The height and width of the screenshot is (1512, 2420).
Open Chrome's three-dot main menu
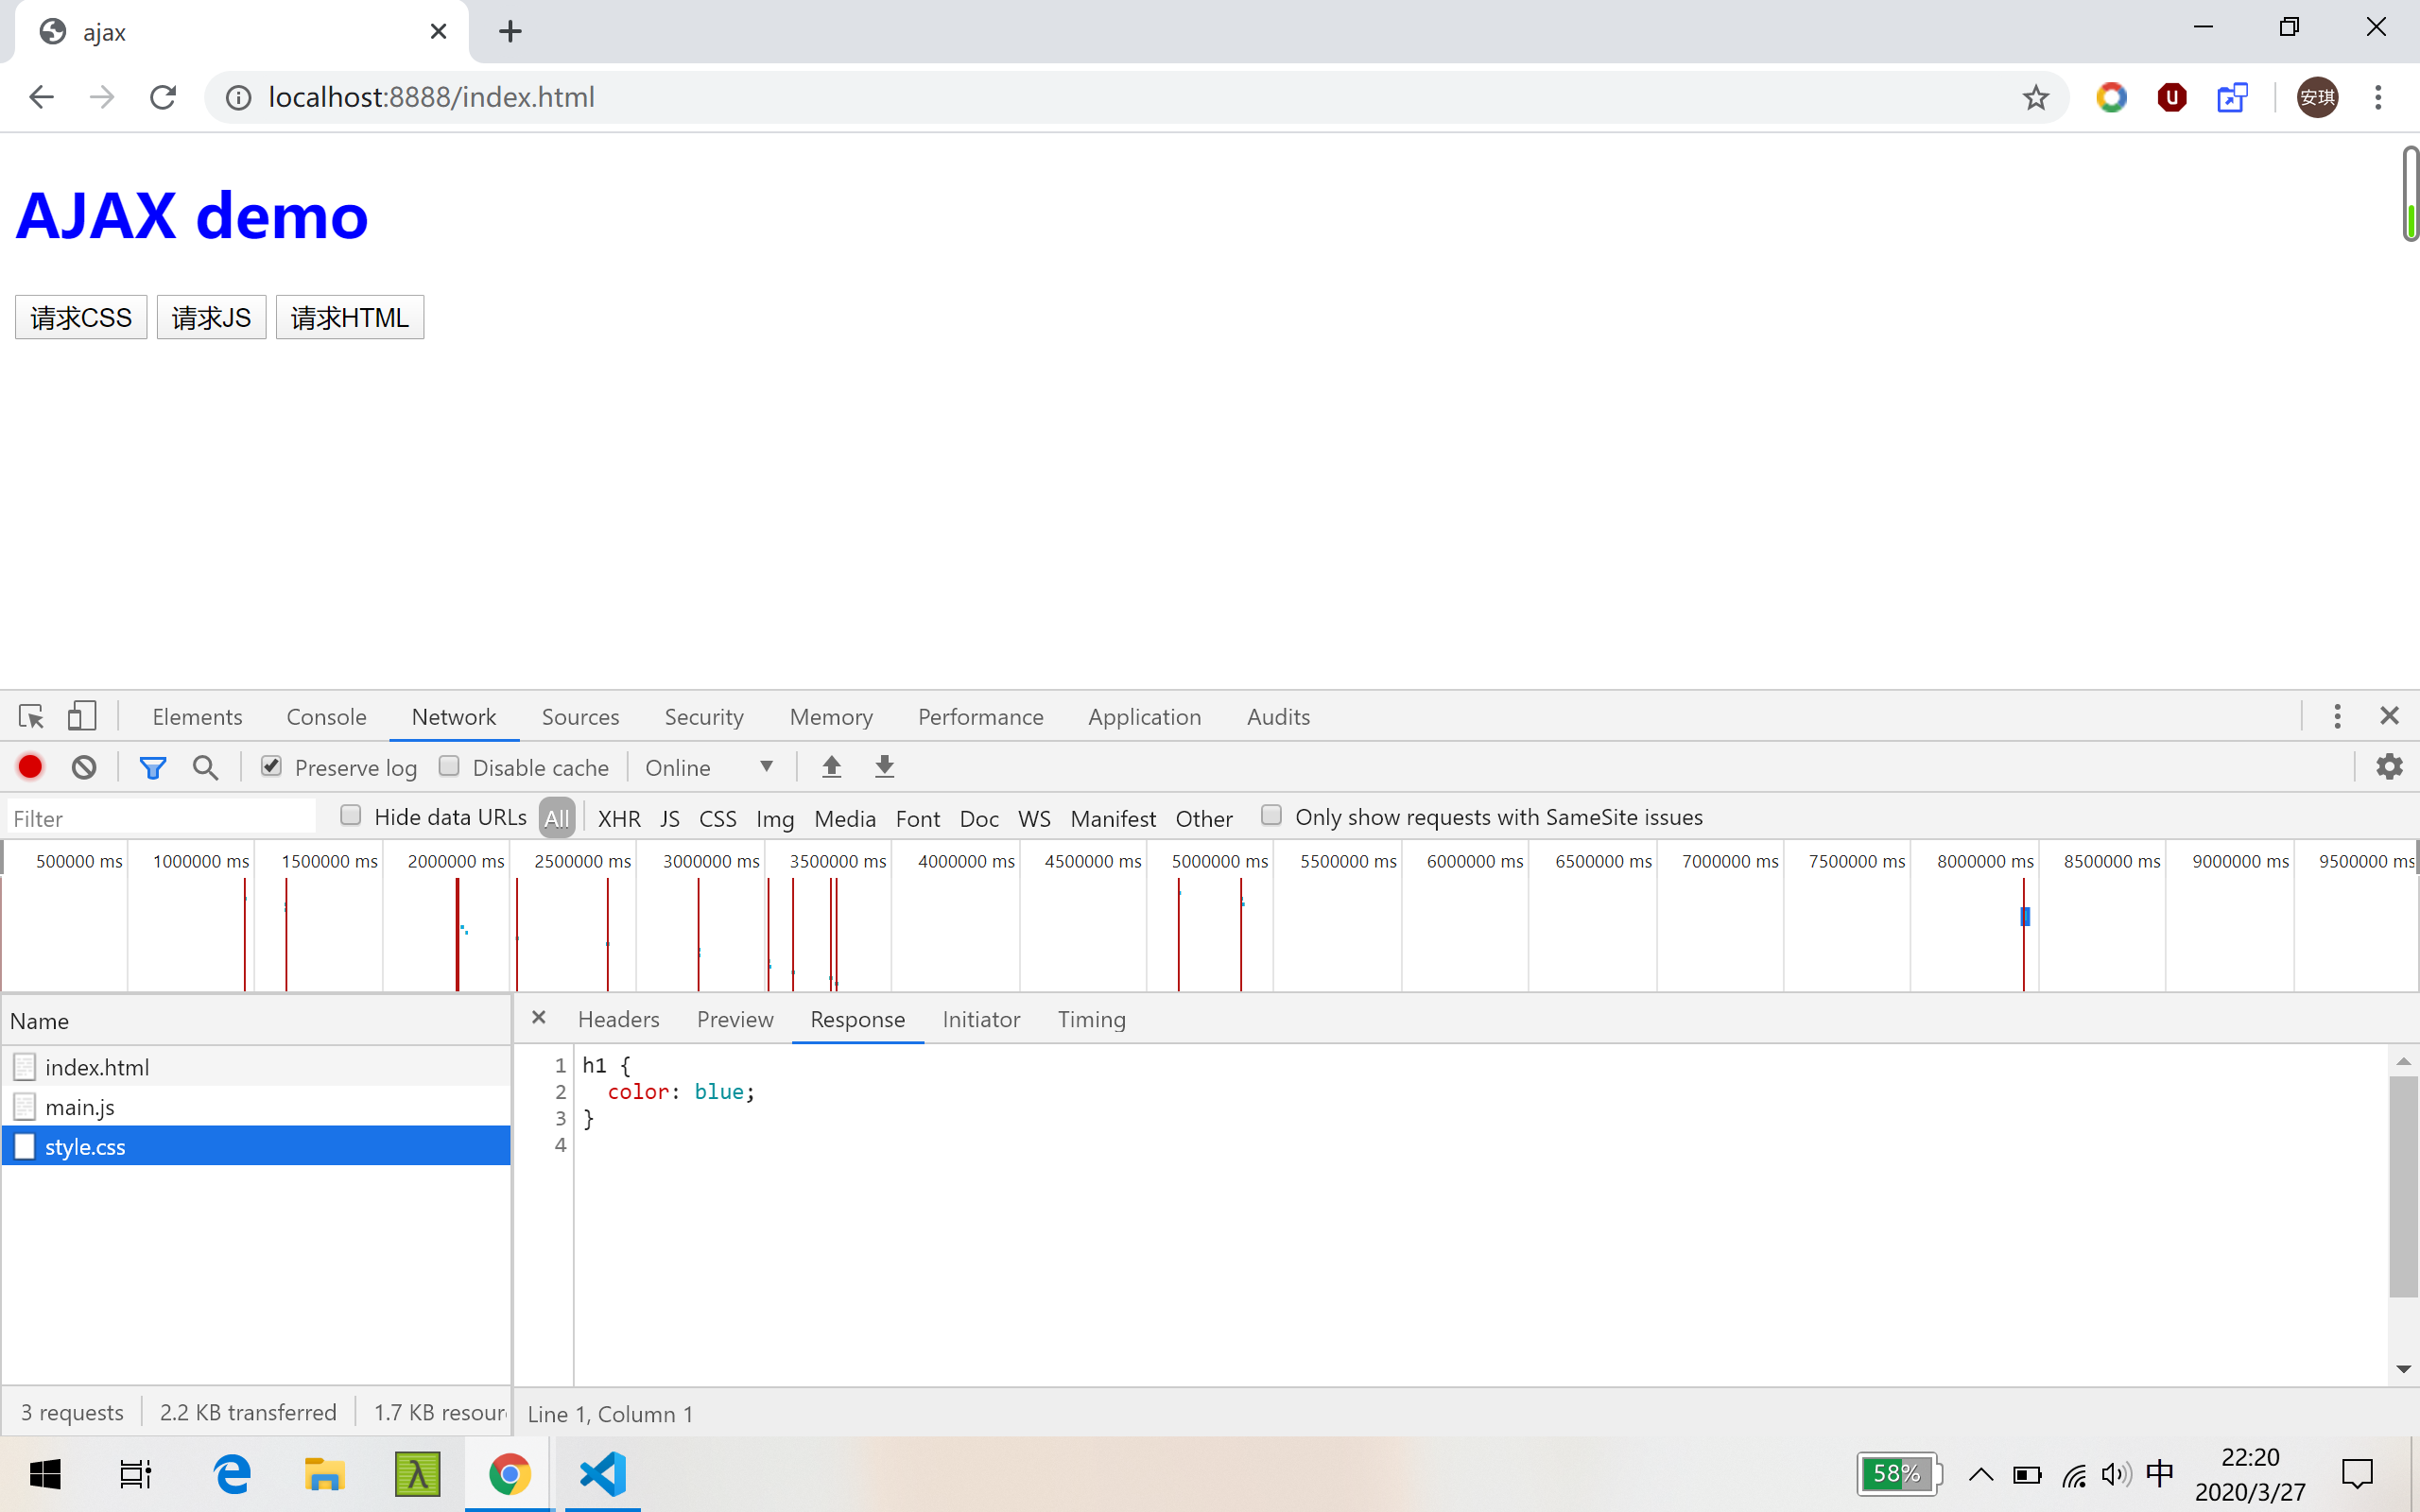2378,97
